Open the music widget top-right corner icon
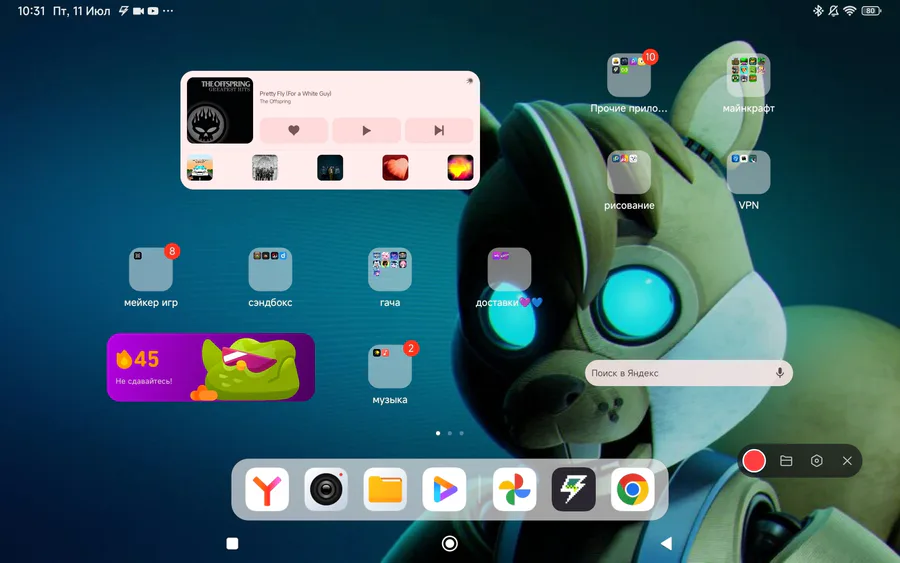The height and width of the screenshot is (563, 900). 470,81
